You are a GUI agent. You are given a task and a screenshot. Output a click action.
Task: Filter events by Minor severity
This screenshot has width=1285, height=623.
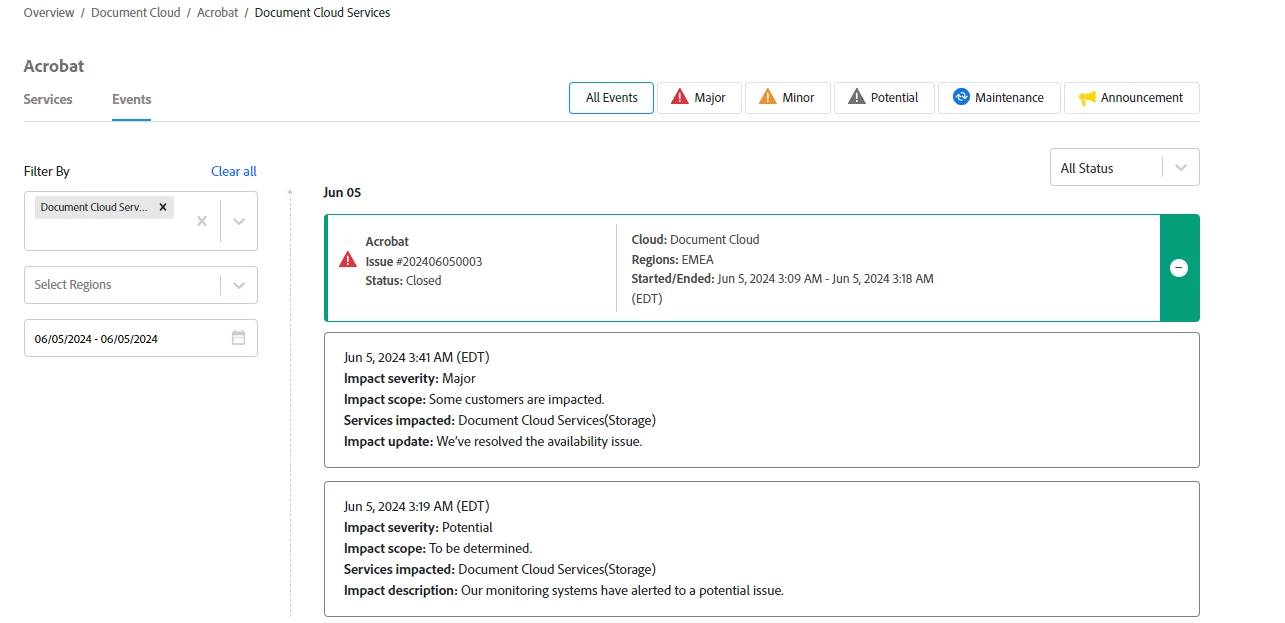point(788,98)
